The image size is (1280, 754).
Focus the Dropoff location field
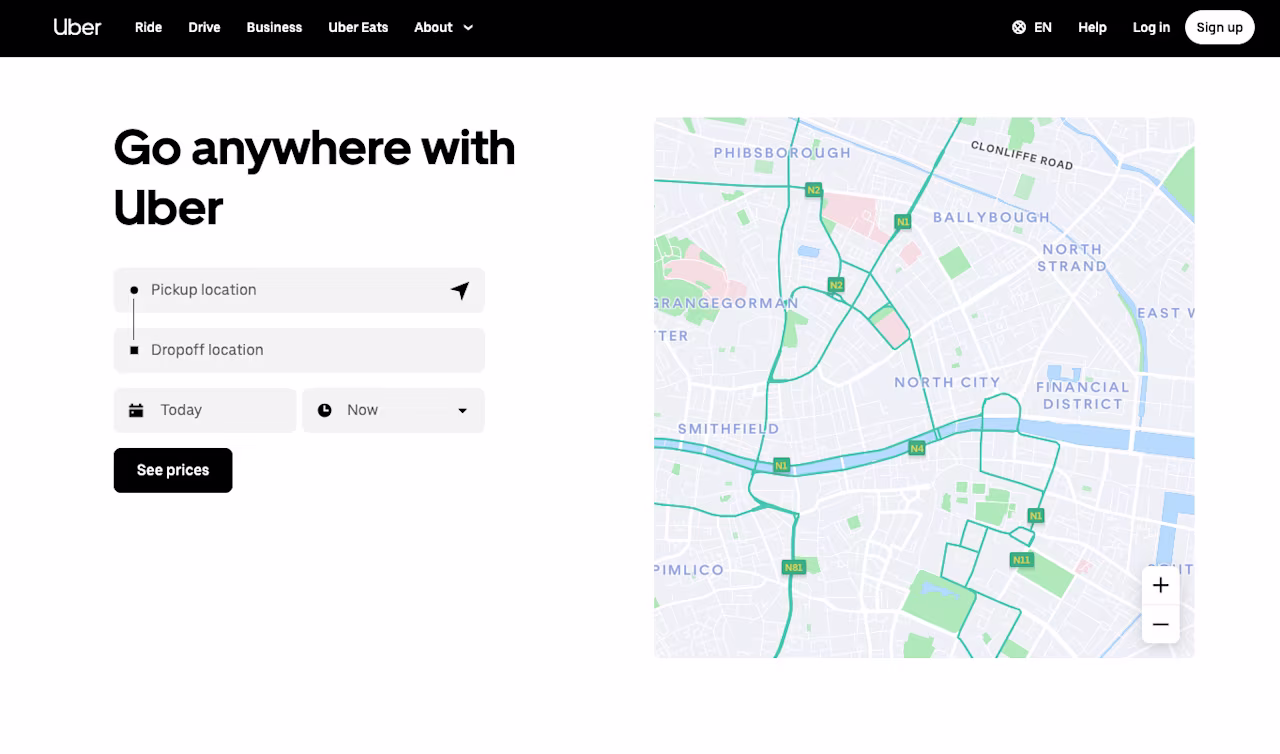coord(299,350)
